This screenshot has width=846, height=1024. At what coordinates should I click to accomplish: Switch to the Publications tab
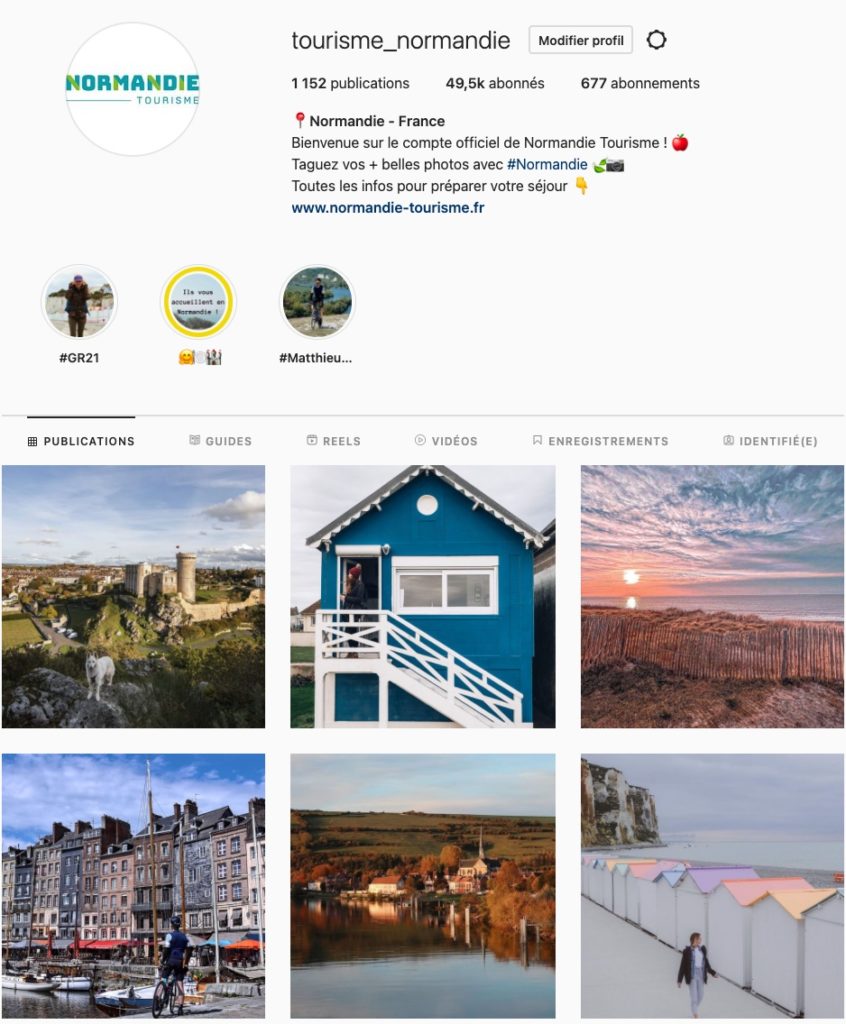click(81, 441)
